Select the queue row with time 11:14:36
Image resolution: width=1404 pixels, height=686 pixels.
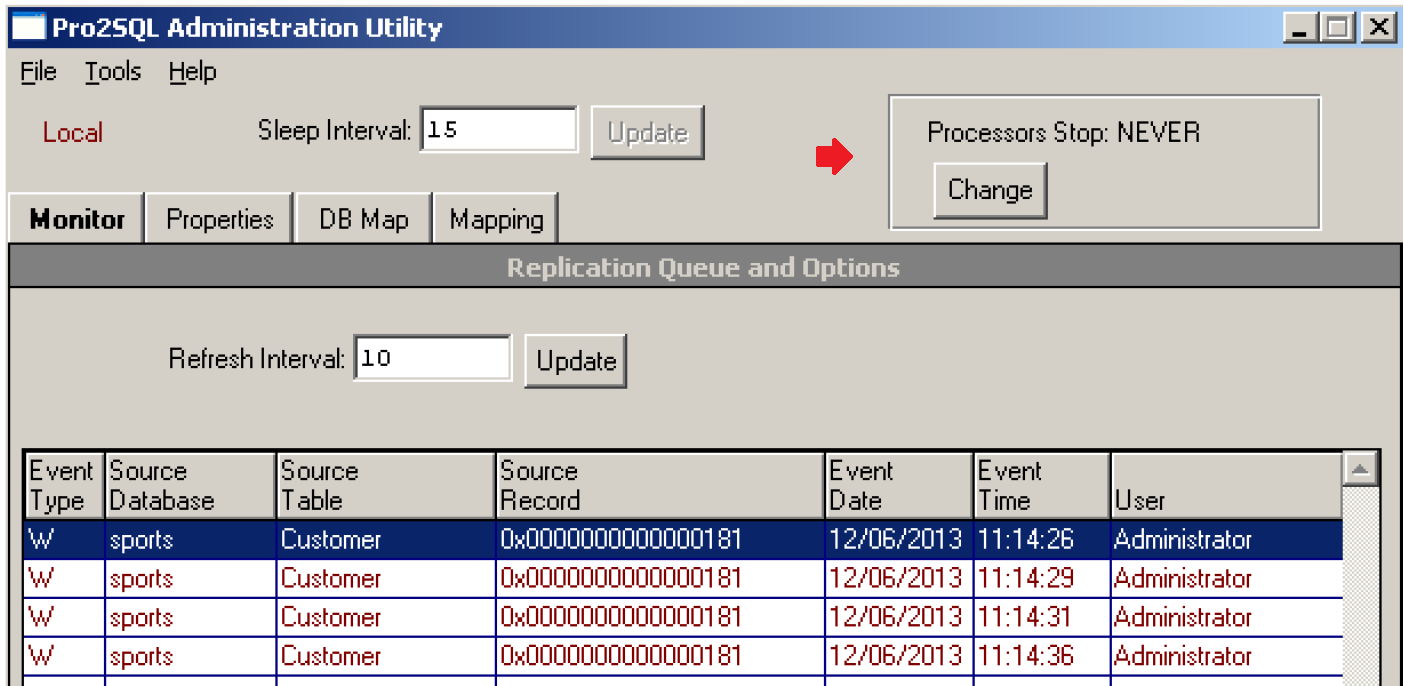pyautogui.click(x=680, y=657)
